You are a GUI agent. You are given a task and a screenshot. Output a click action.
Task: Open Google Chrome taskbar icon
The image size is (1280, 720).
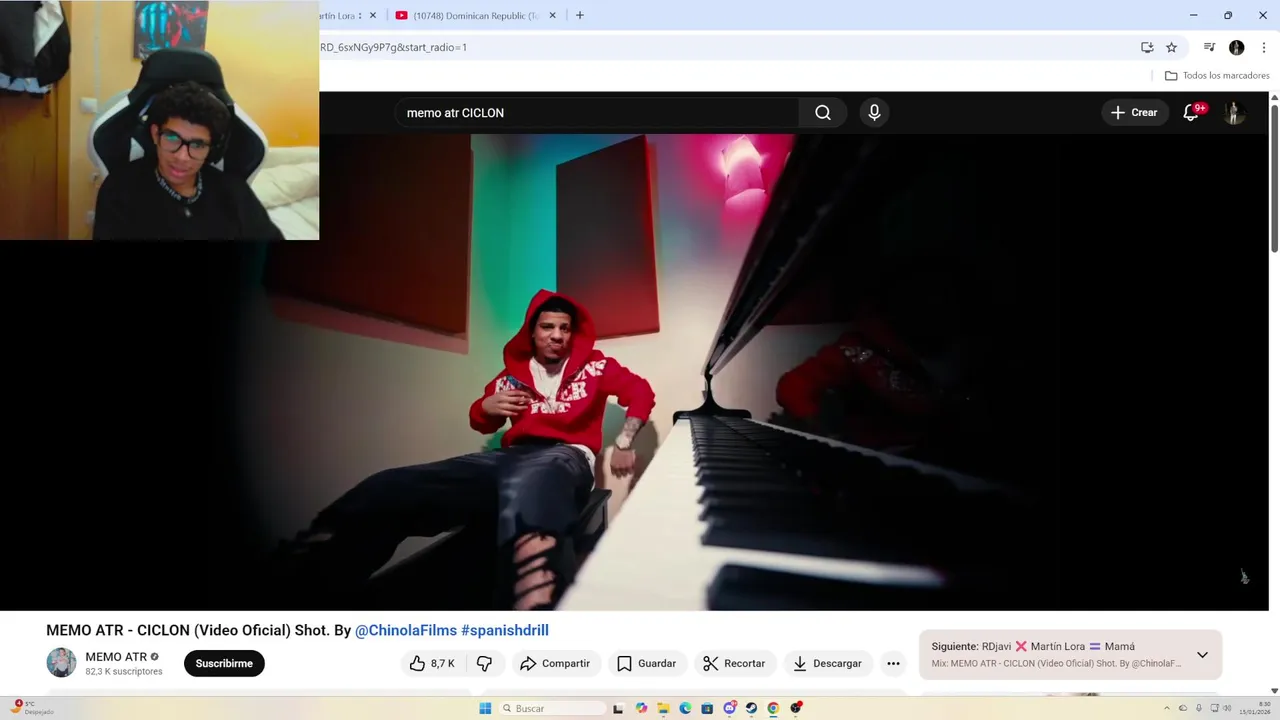tap(773, 708)
